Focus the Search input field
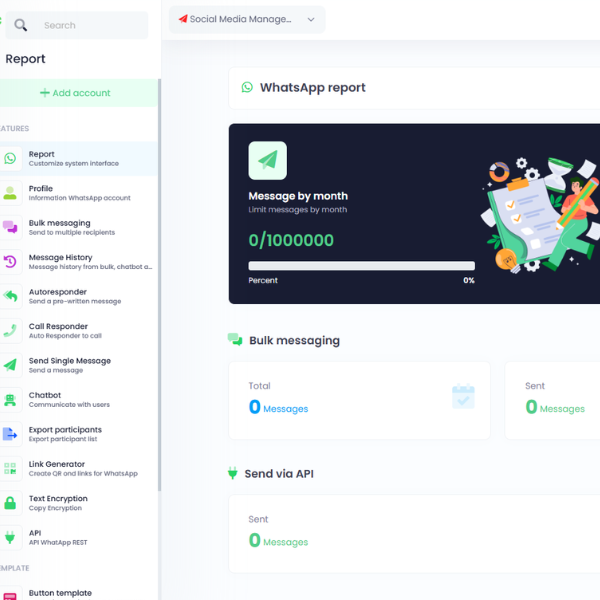 [x=90, y=25]
